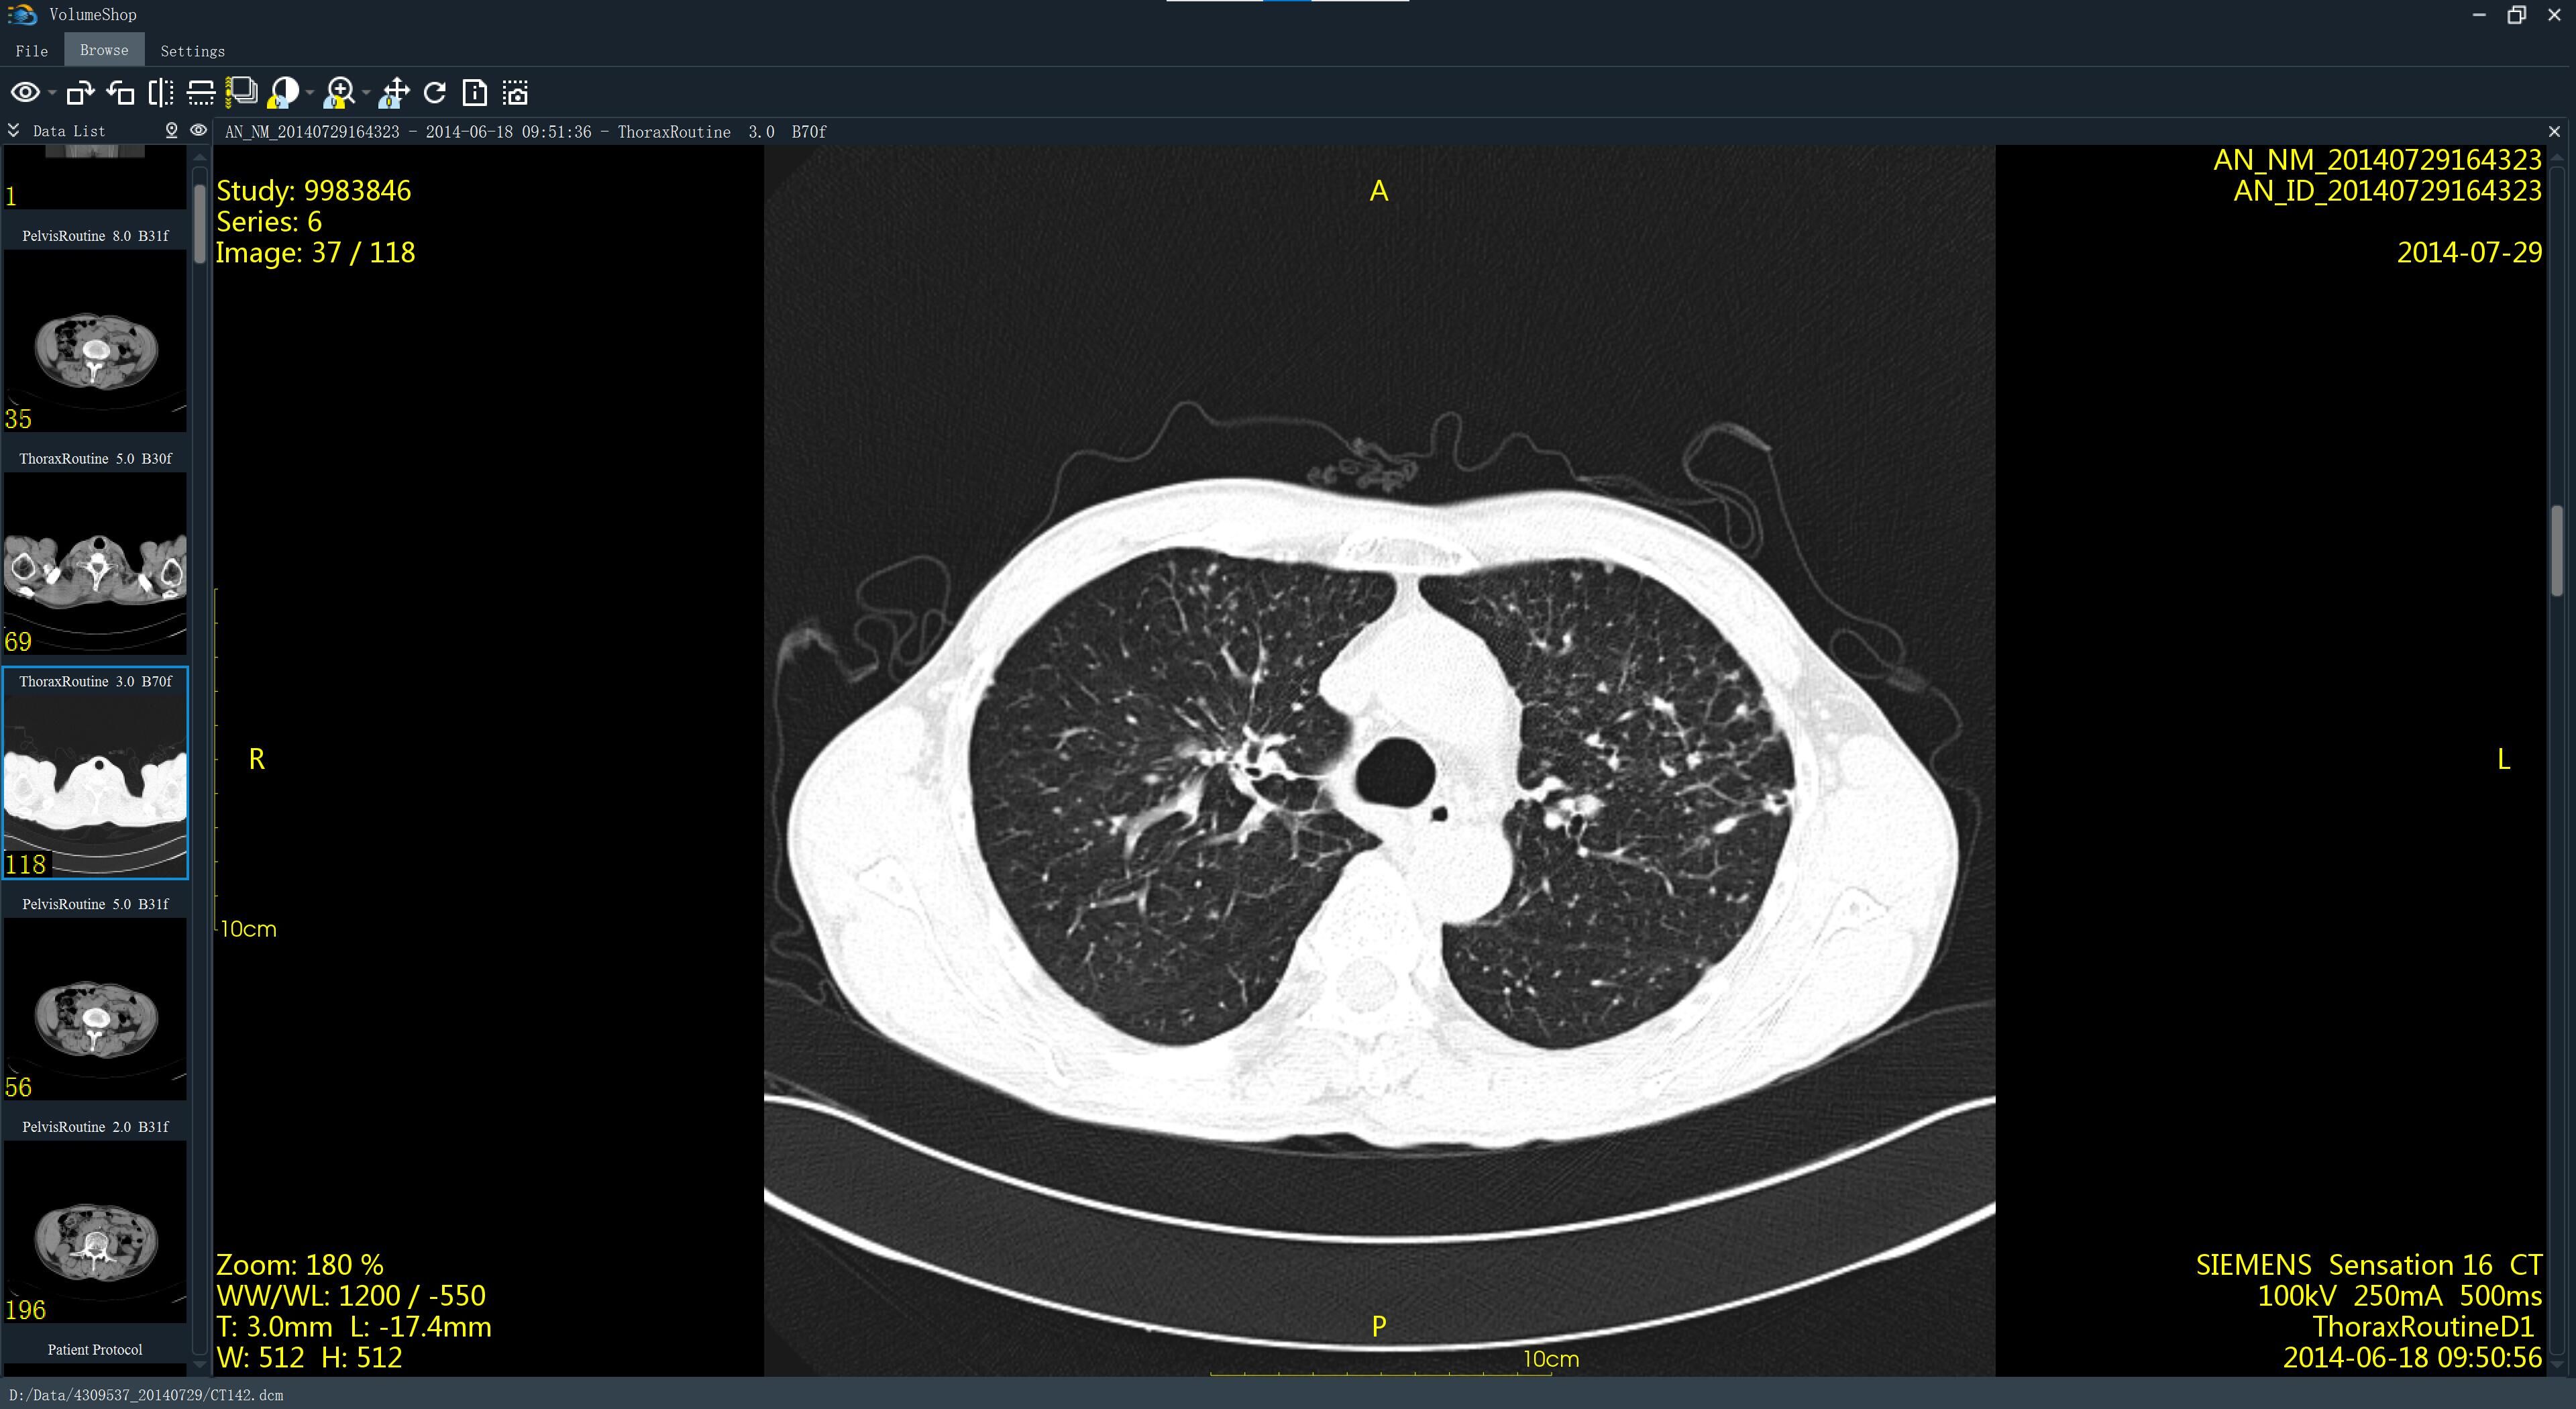Open the File menu
This screenshot has height=1409, width=2576.
31,50
